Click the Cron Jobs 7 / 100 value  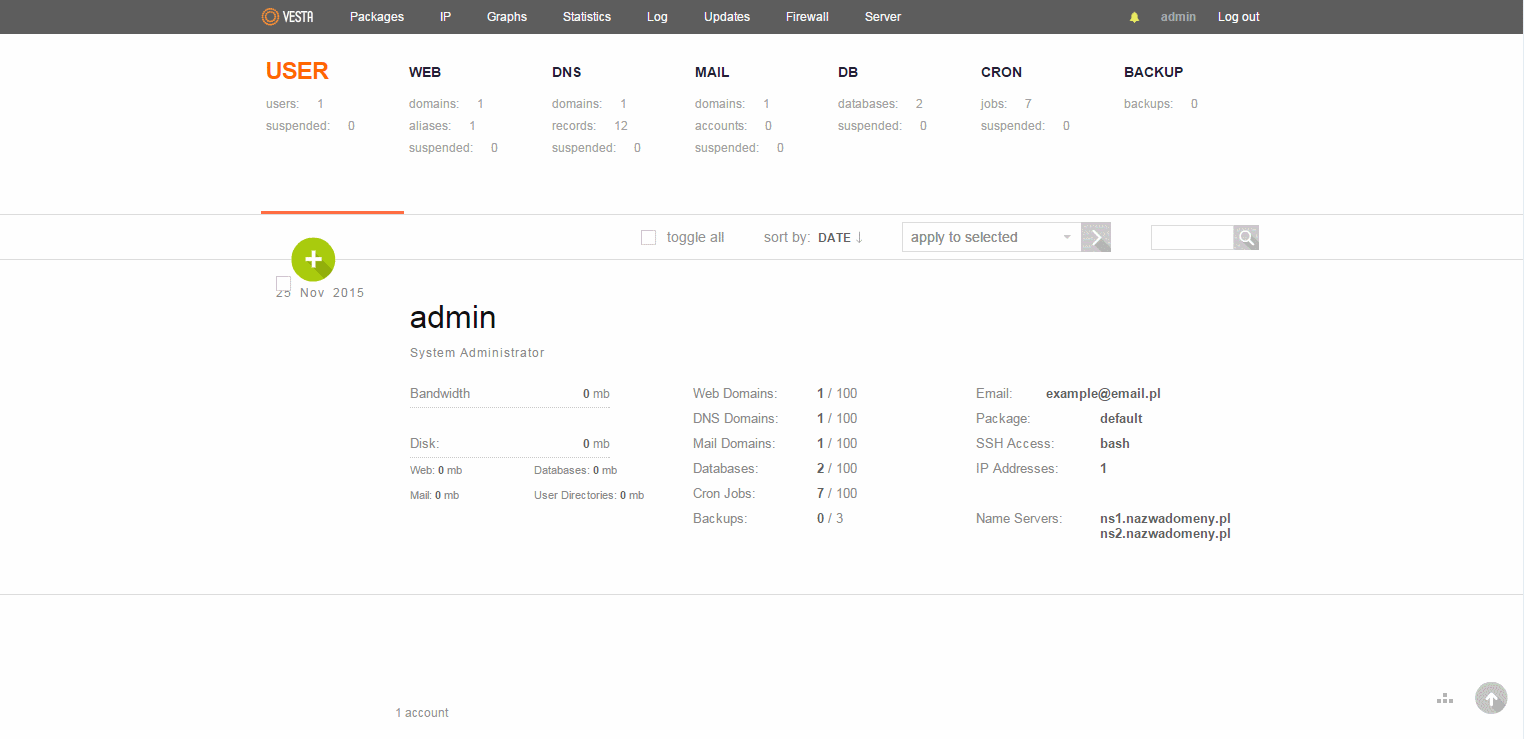click(837, 494)
